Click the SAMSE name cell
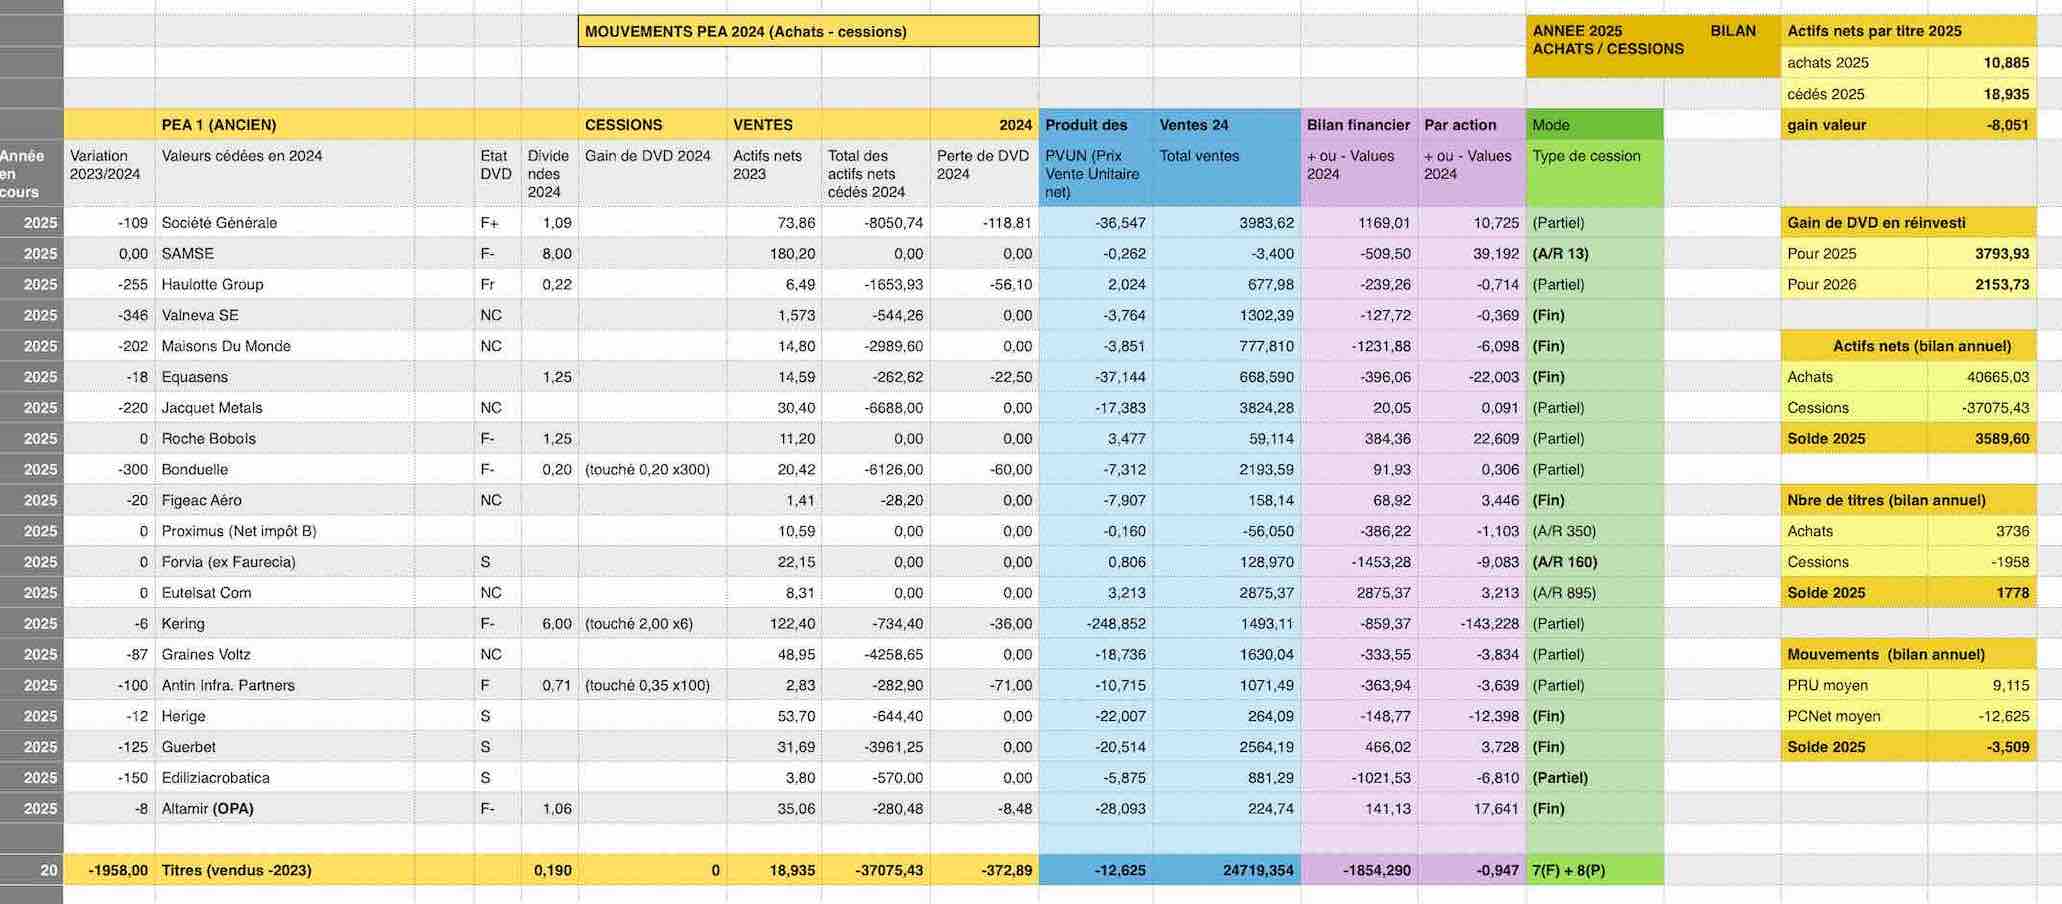Viewport: 2062px width, 904px height. click(285, 254)
